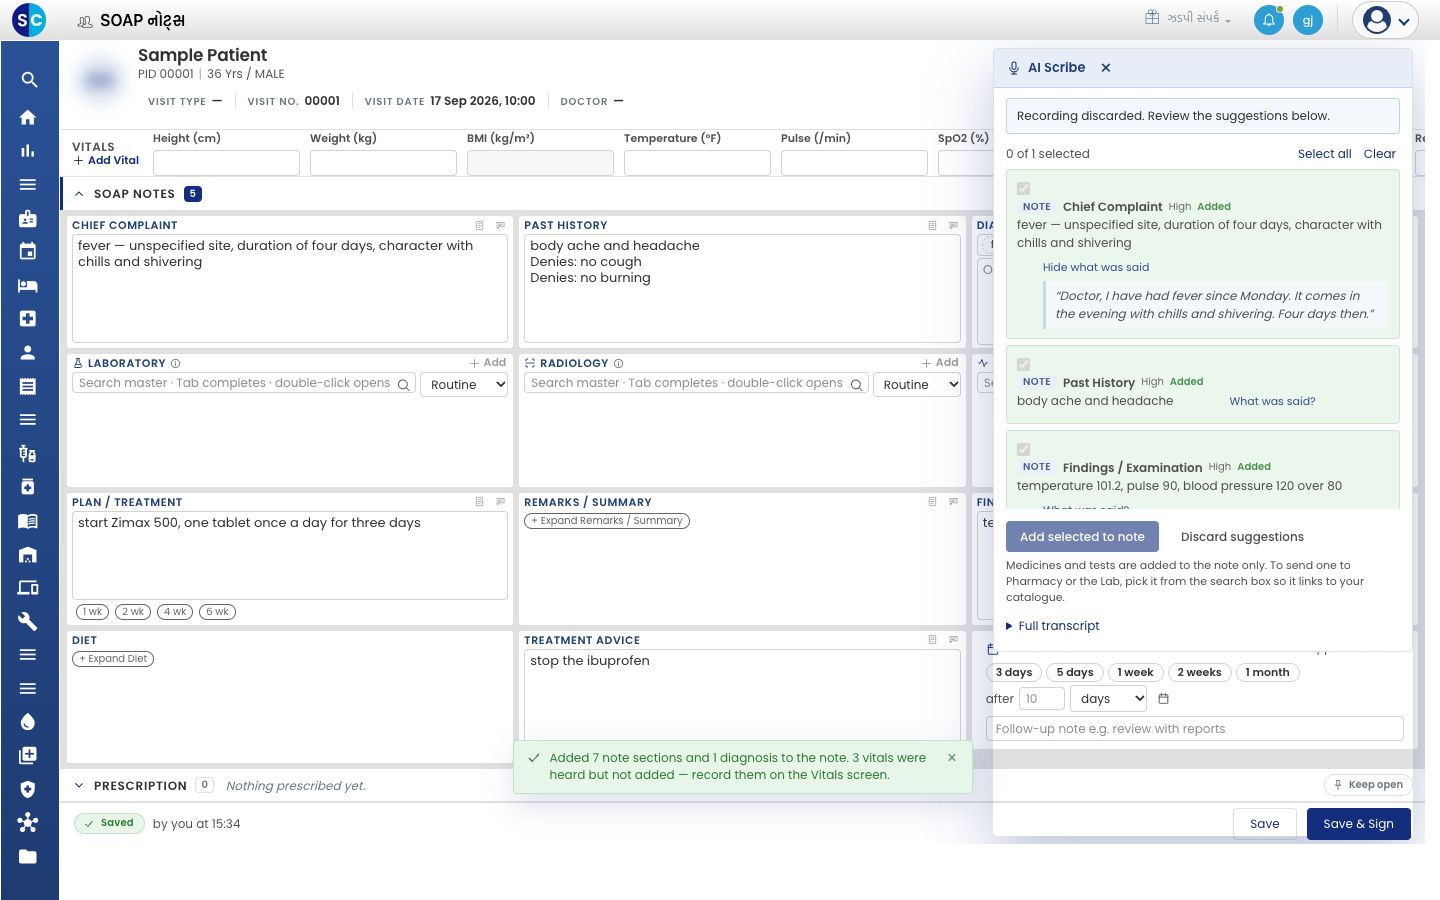Expand Remarks / Summary section
Viewport: 1440px width, 900px height.
[x=607, y=521]
